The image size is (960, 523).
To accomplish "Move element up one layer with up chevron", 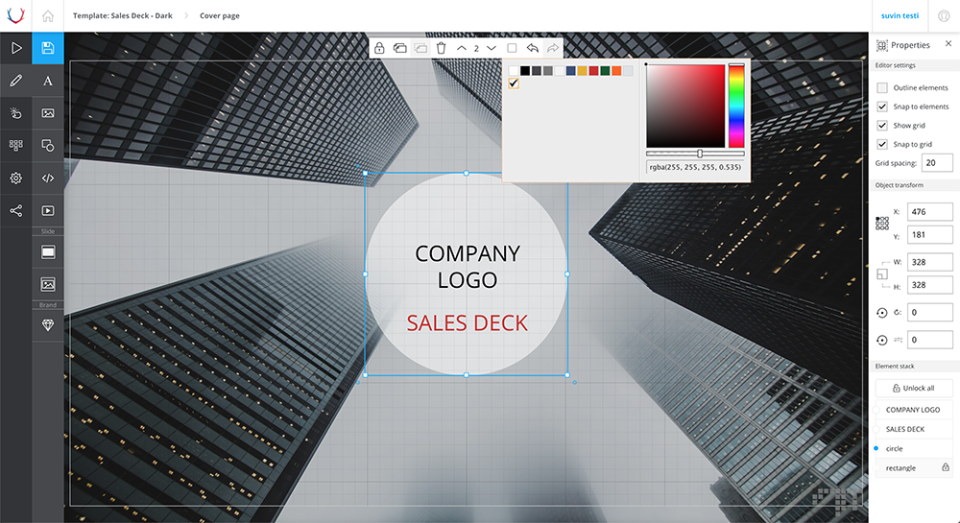I will click(x=462, y=48).
